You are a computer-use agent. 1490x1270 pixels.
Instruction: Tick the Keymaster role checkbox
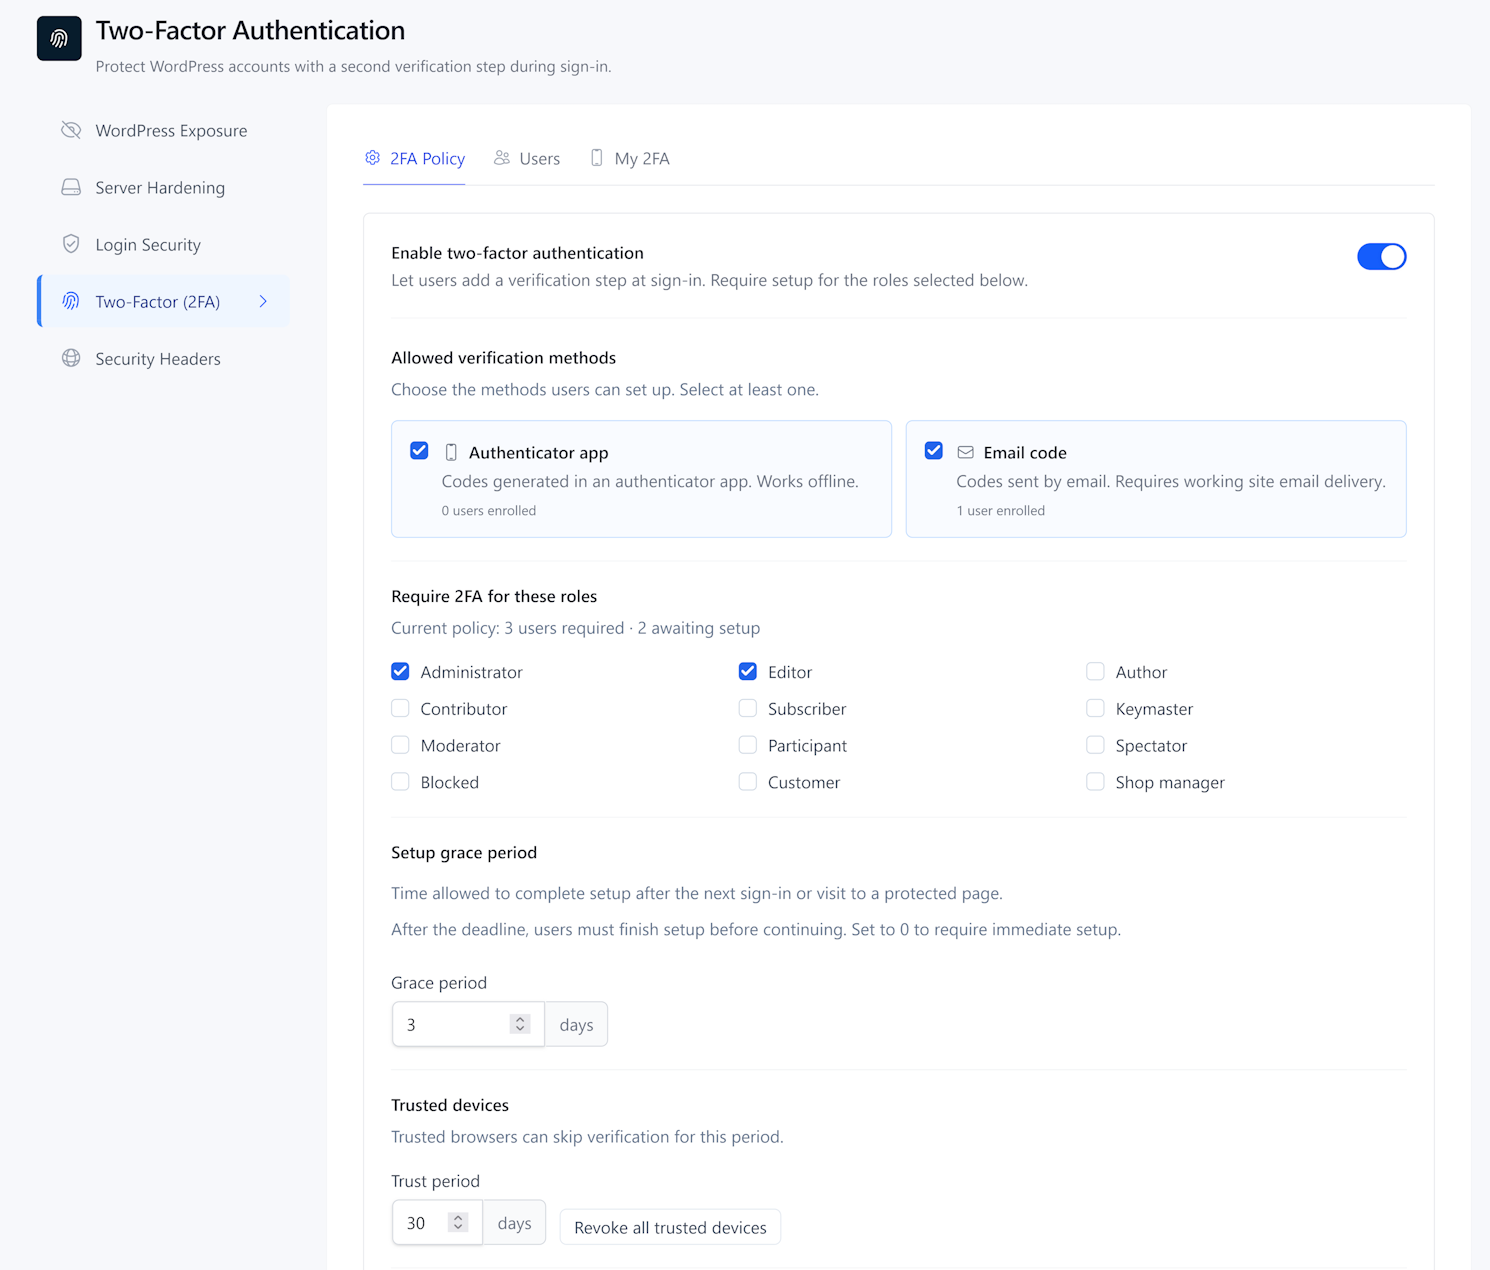click(1096, 708)
